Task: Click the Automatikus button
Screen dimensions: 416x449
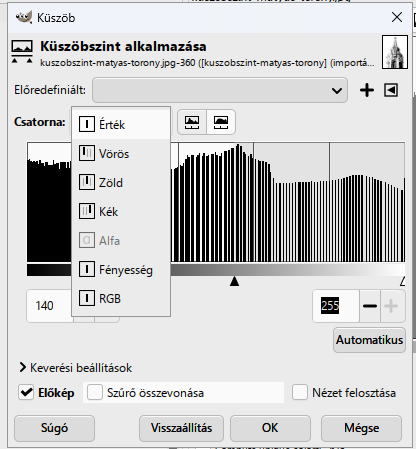Action: point(369,340)
